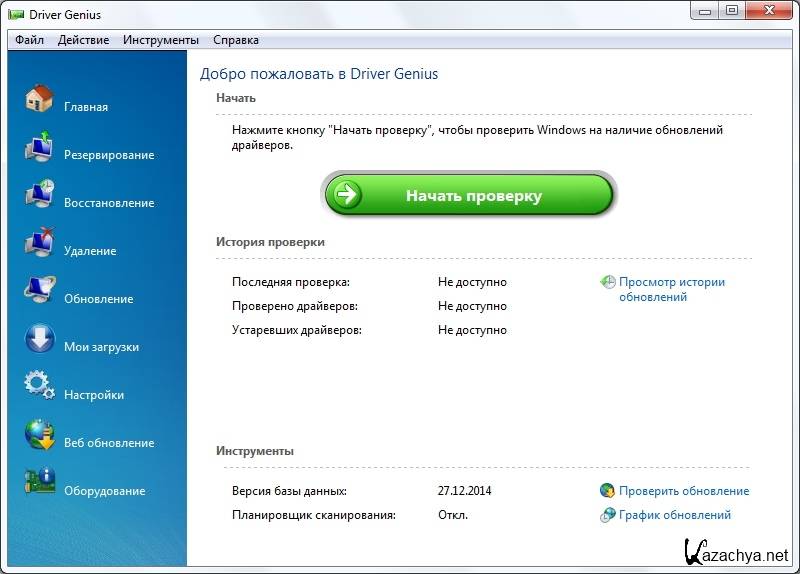800x574 pixels.
Task: Open Резервирование backup icon in sidebar
Action: 39,147
